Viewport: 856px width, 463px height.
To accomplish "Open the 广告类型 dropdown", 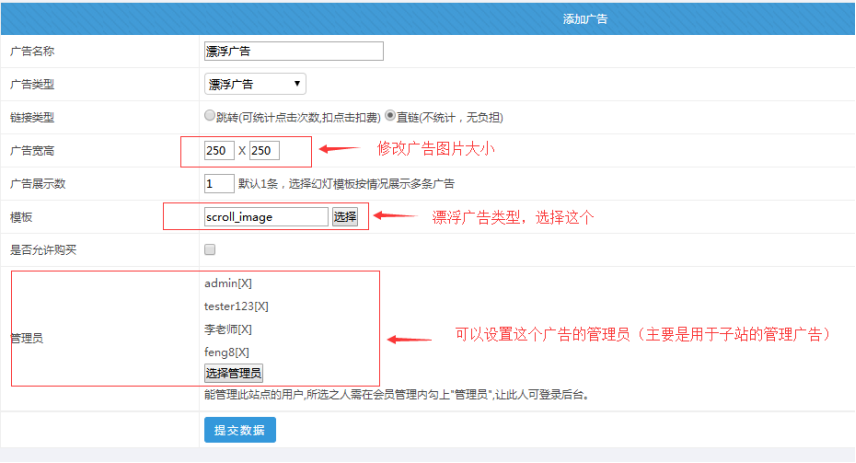I will pyautogui.click(x=255, y=84).
